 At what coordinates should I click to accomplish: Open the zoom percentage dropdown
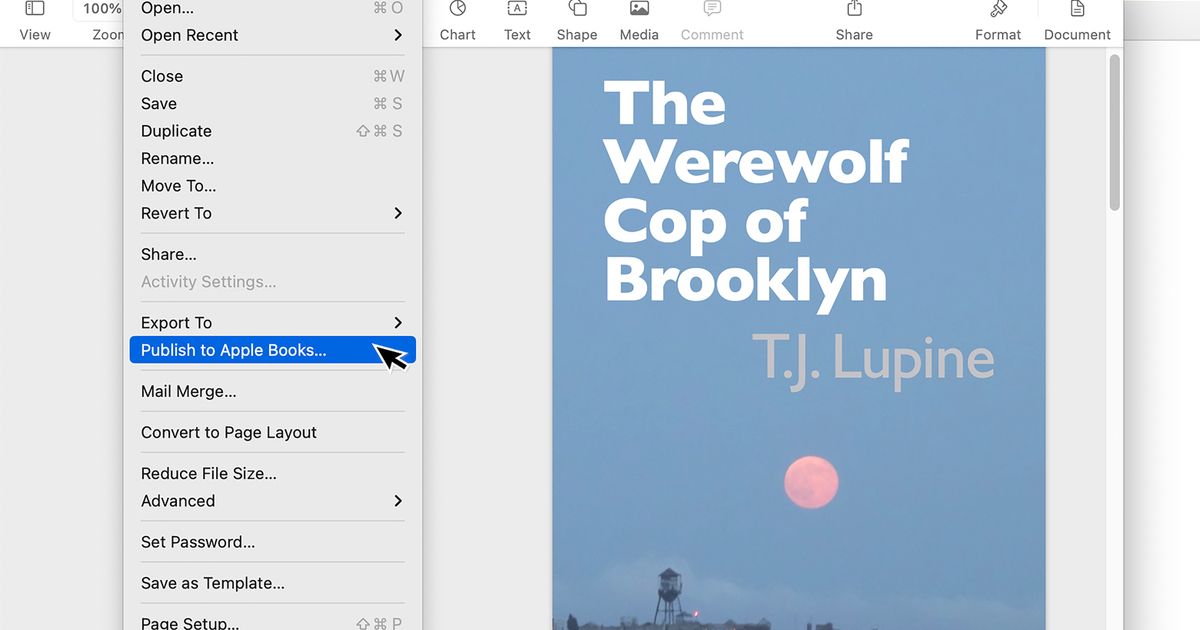tap(100, 9)
